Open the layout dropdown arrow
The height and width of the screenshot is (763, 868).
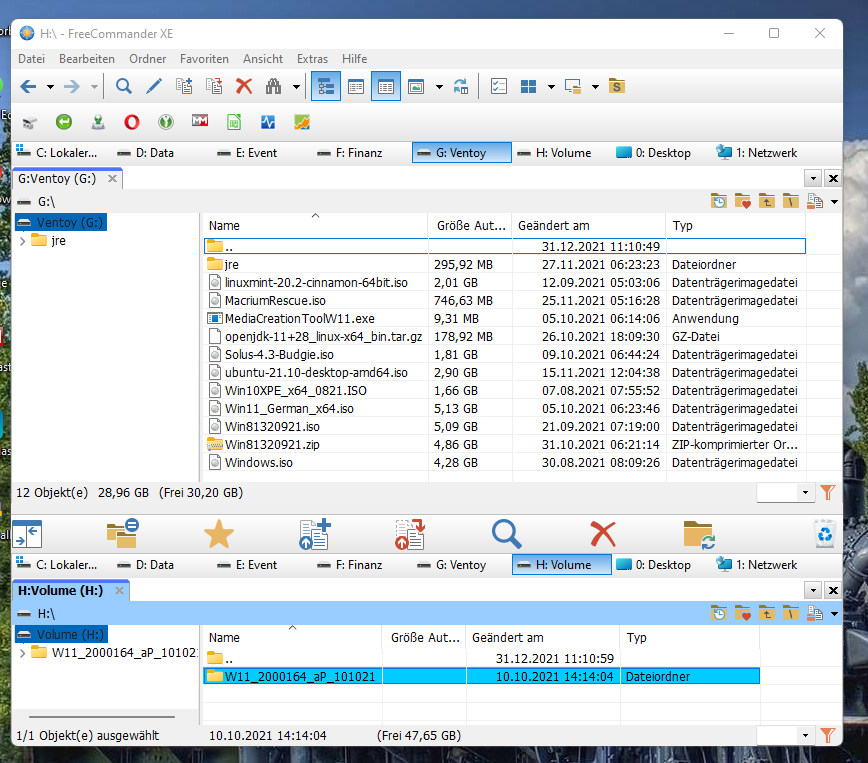(x=551, y=87)
